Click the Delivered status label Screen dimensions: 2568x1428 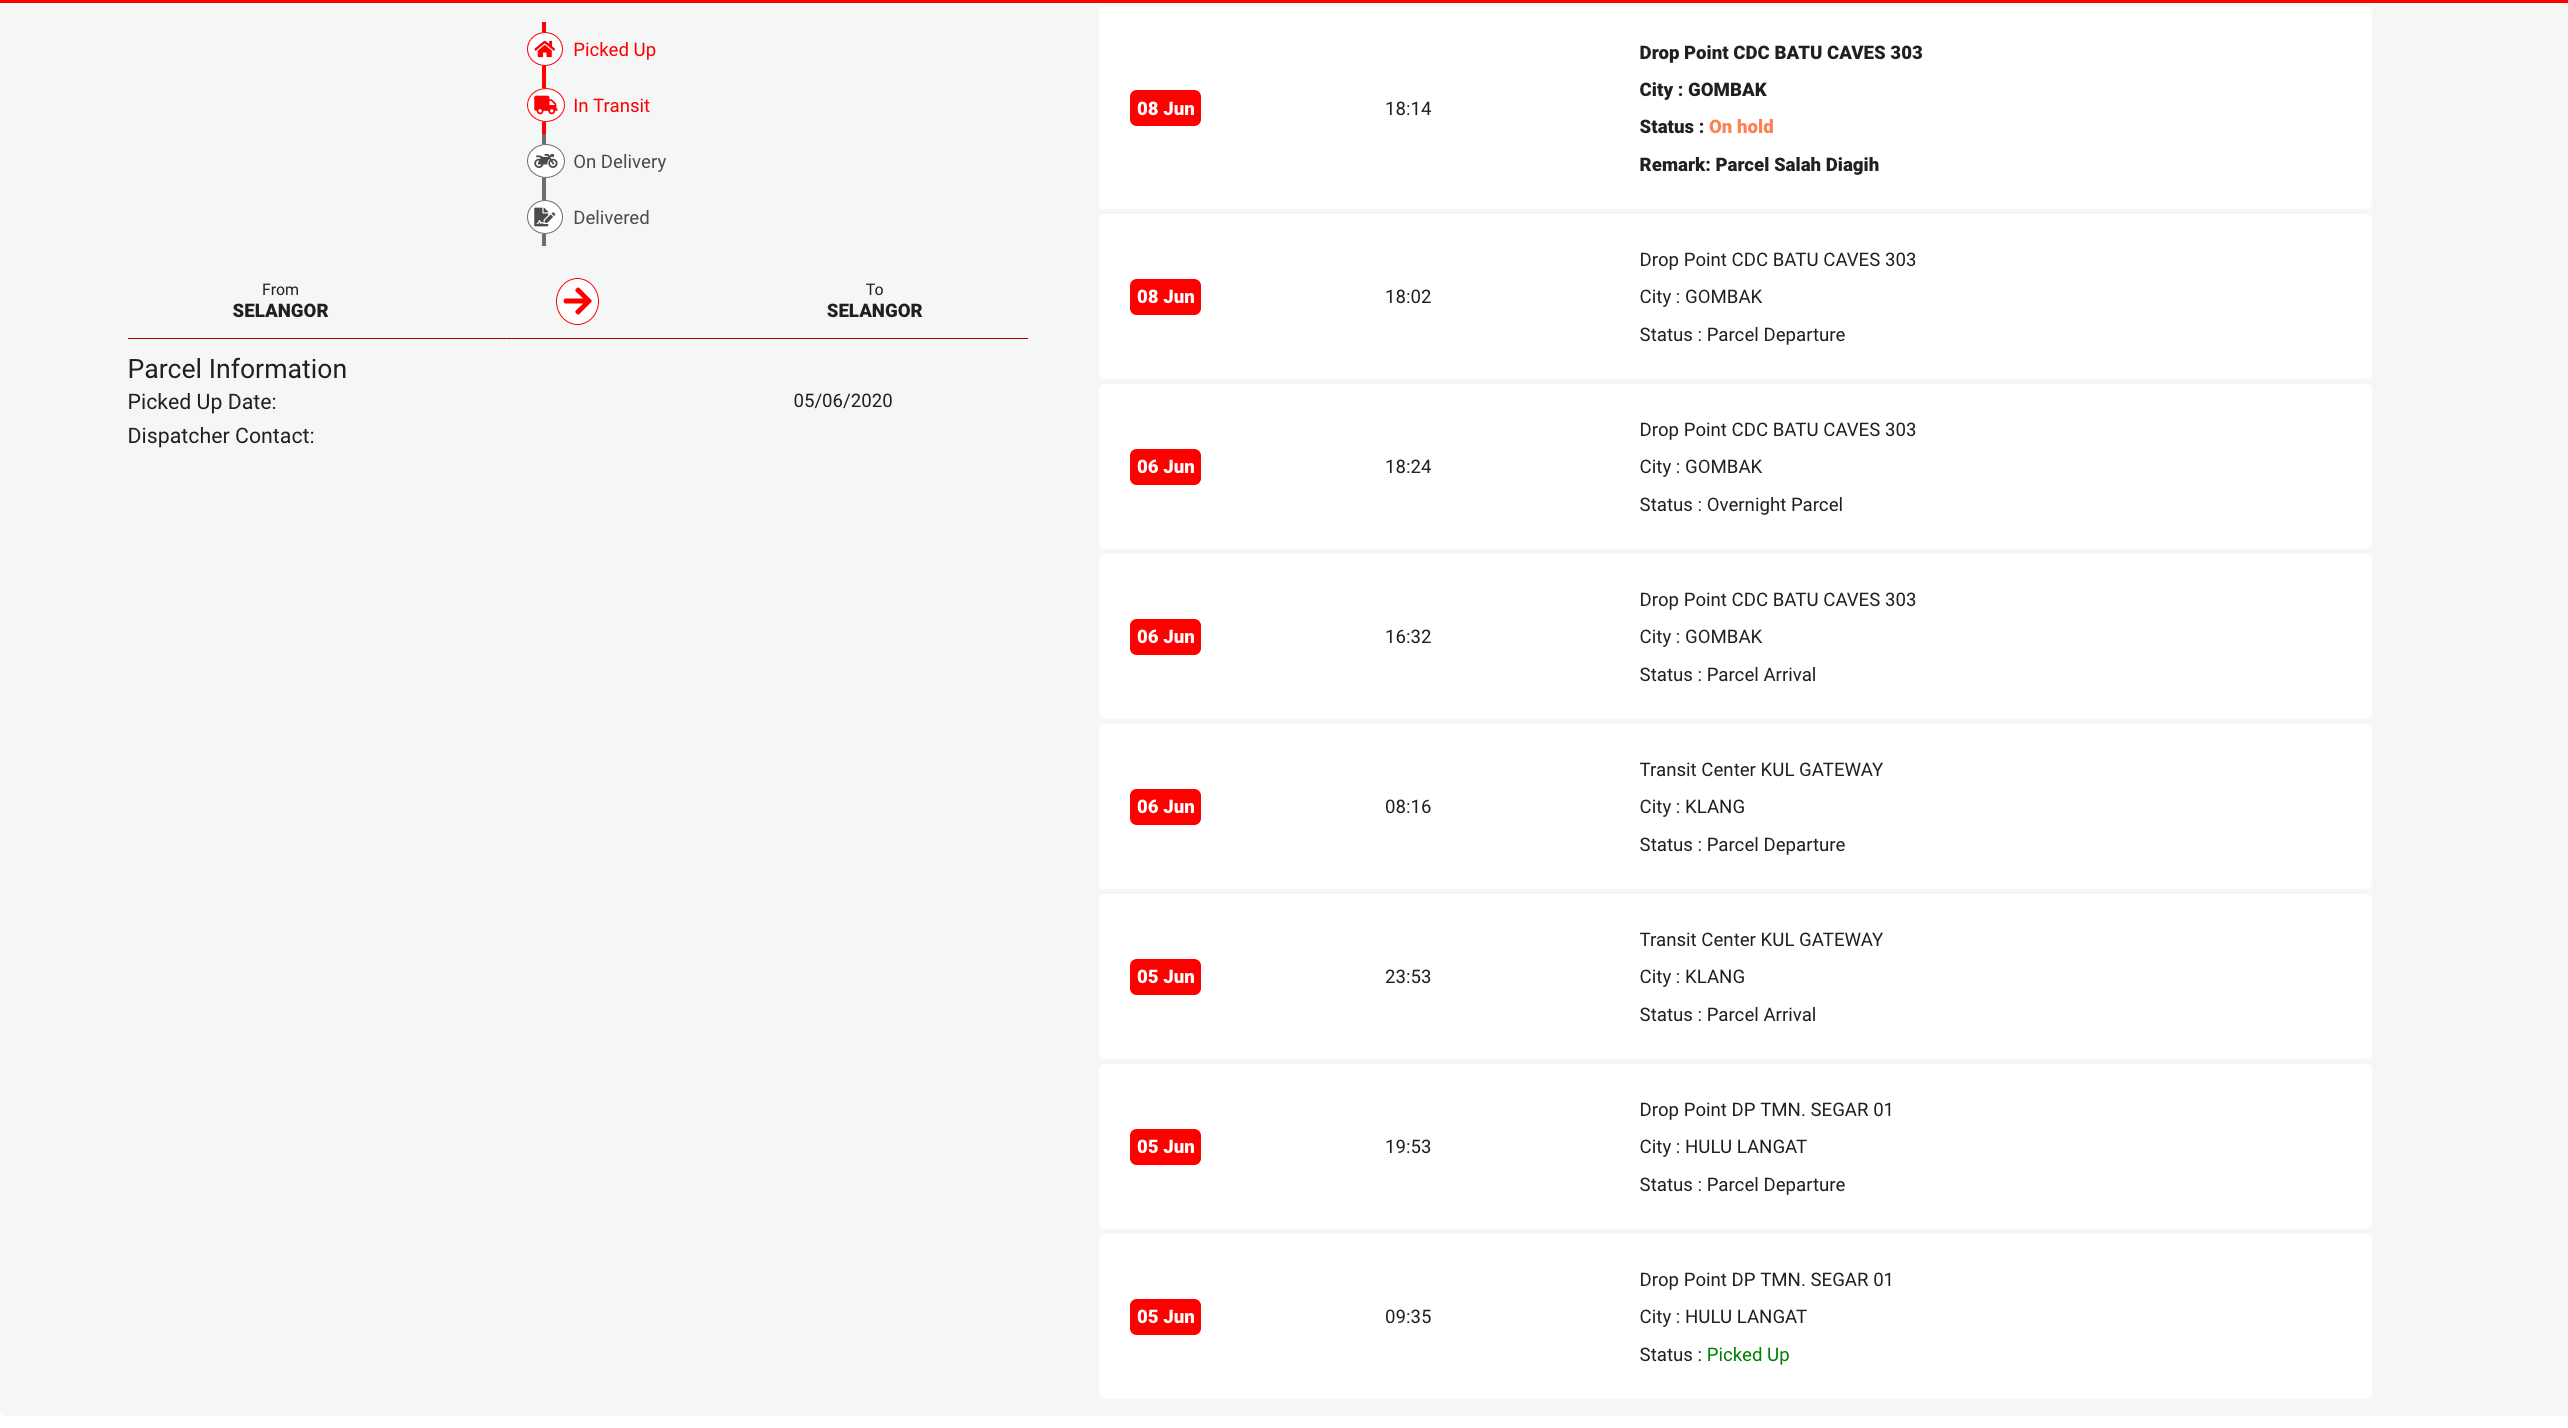coord(611,218)
